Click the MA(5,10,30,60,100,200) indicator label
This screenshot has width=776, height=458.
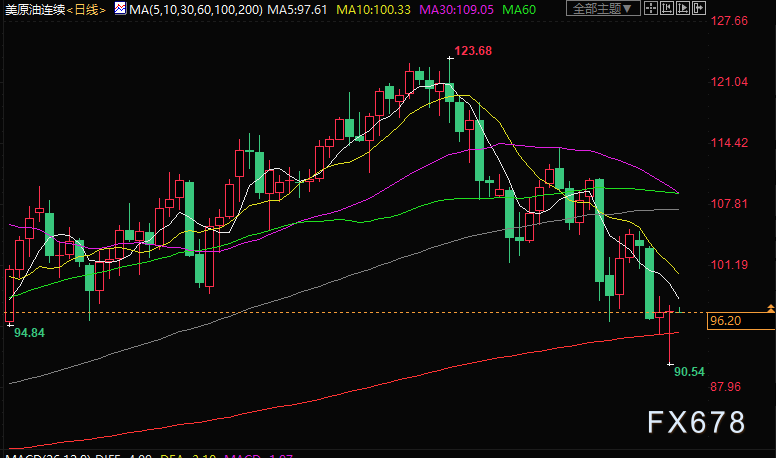(196, 9)
